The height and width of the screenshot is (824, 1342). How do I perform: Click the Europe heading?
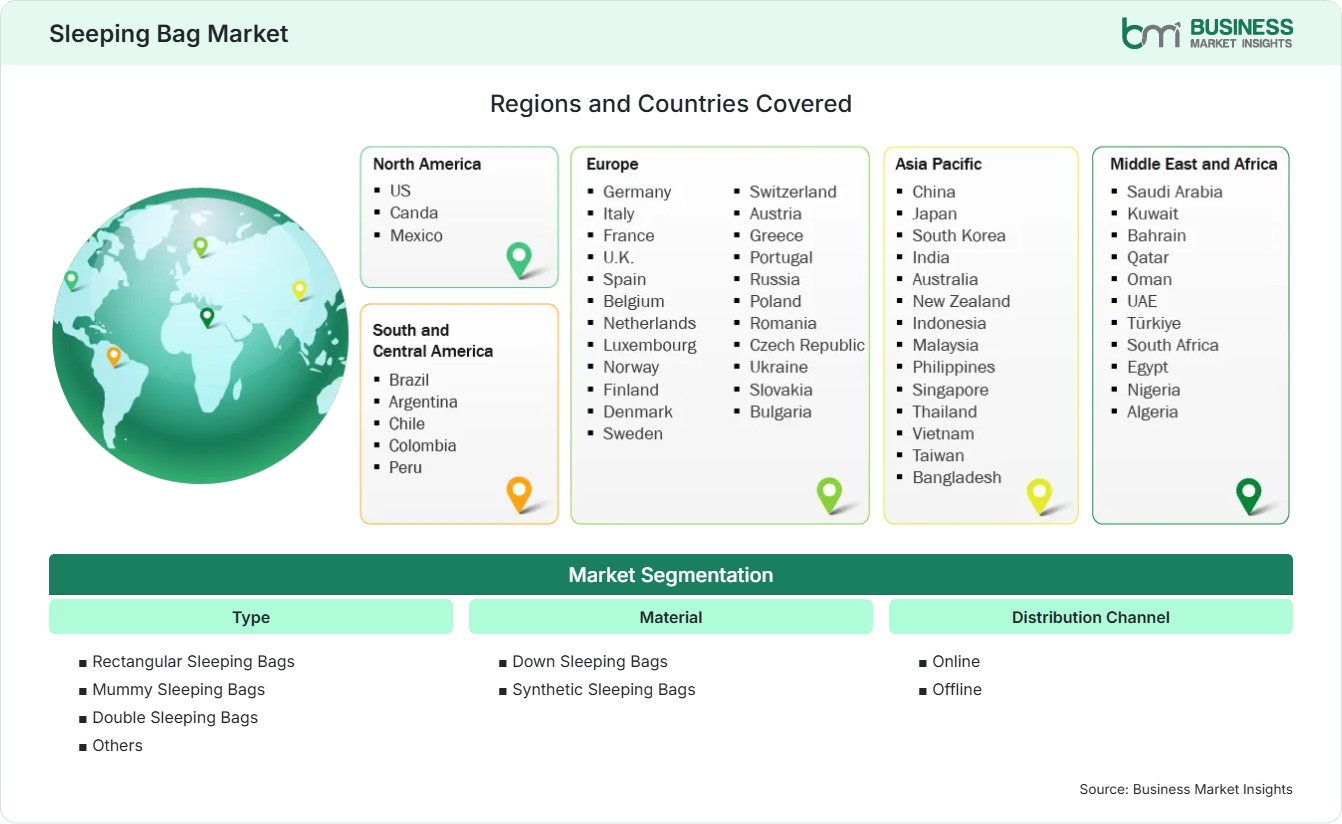(612, 164)
